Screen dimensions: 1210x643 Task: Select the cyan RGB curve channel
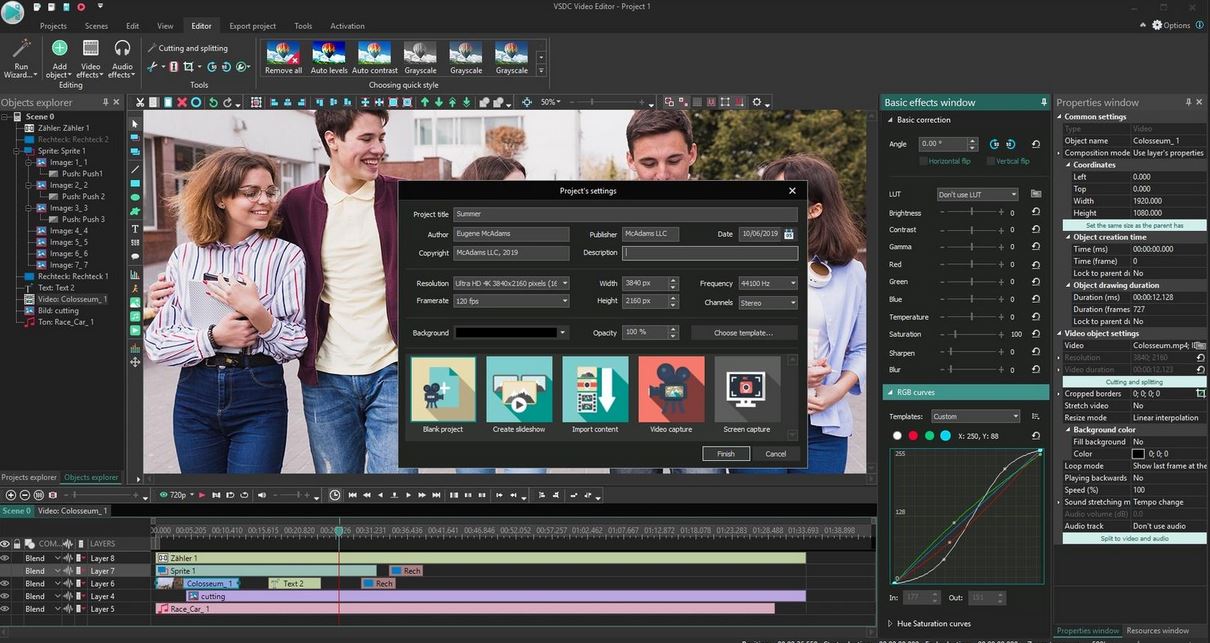[945, 436]
